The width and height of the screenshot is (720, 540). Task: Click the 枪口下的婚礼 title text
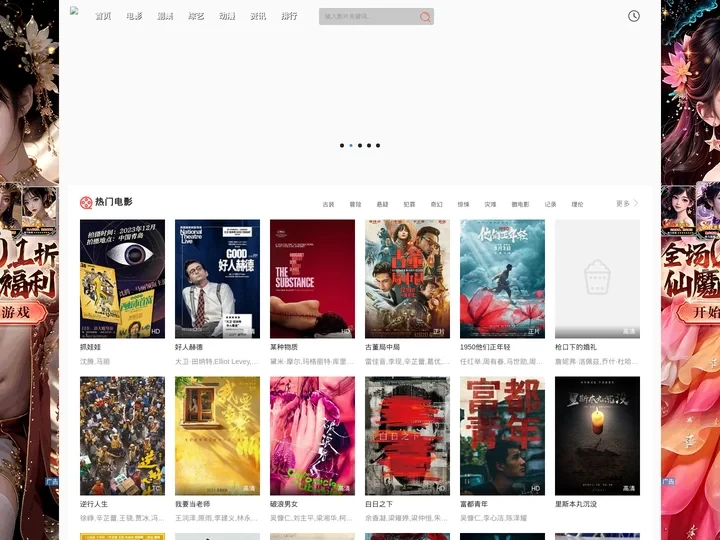[576, 347]
